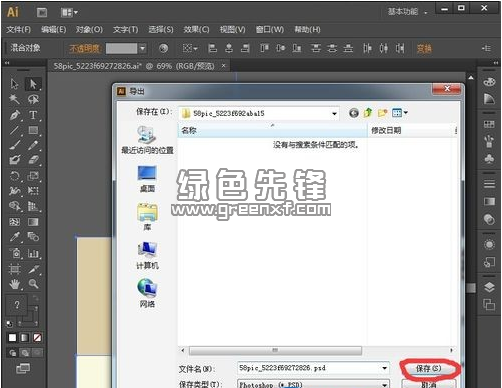Sort files by Date Modified column
The height and width of the screenshot is (388, 502).
pos(411,131)
